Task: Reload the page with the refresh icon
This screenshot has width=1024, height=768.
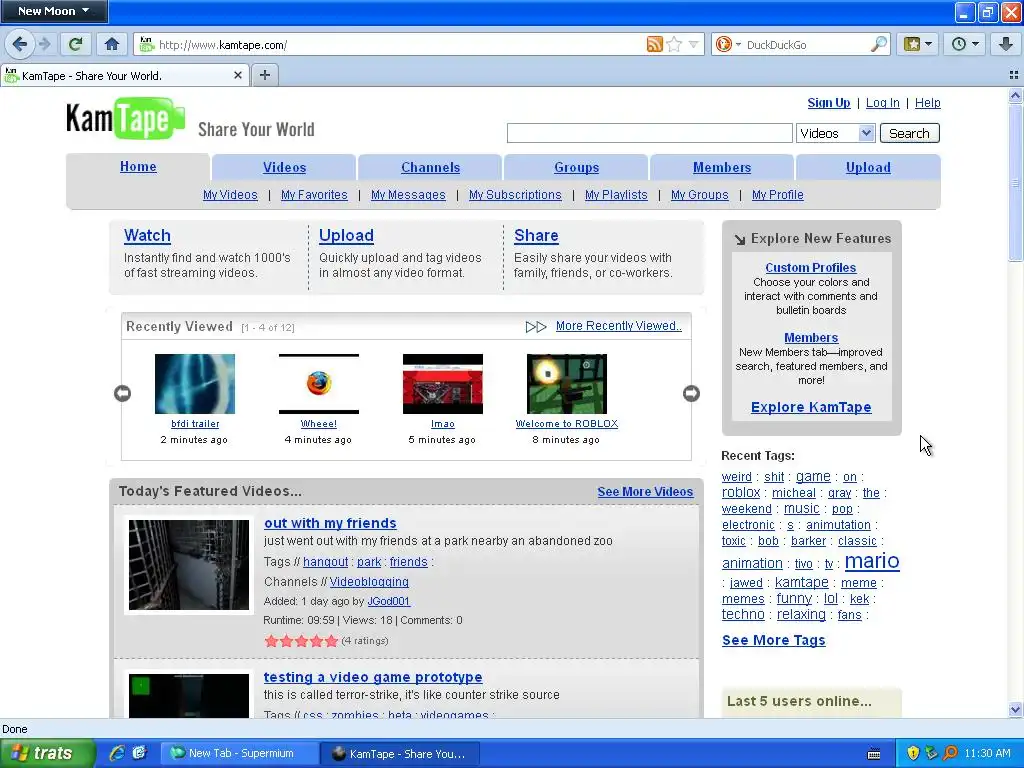Action: click(76, 44)
